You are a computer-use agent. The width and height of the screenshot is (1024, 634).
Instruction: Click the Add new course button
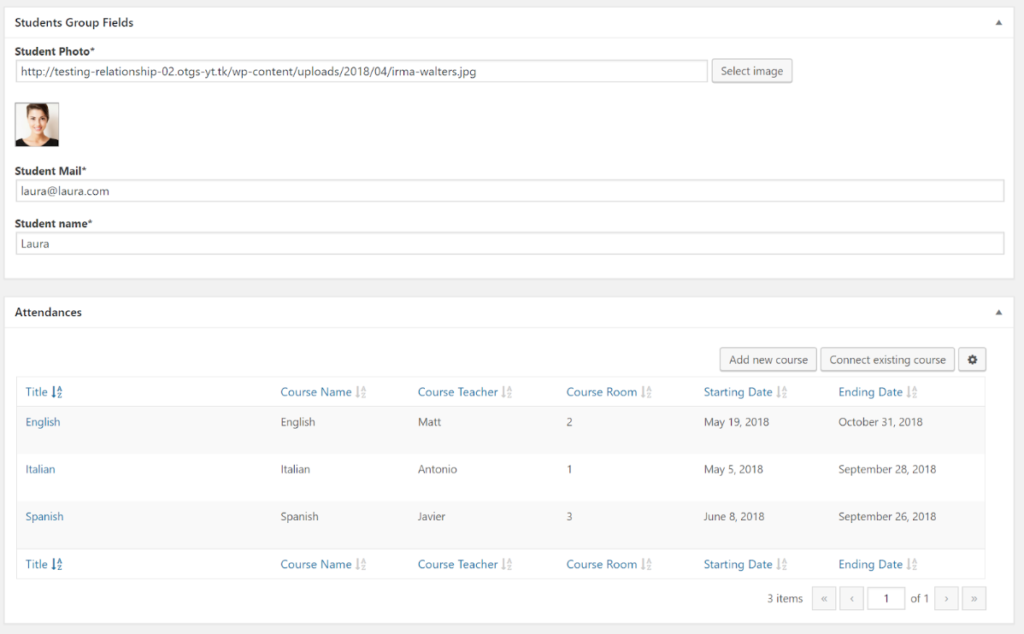coord(768,360)
